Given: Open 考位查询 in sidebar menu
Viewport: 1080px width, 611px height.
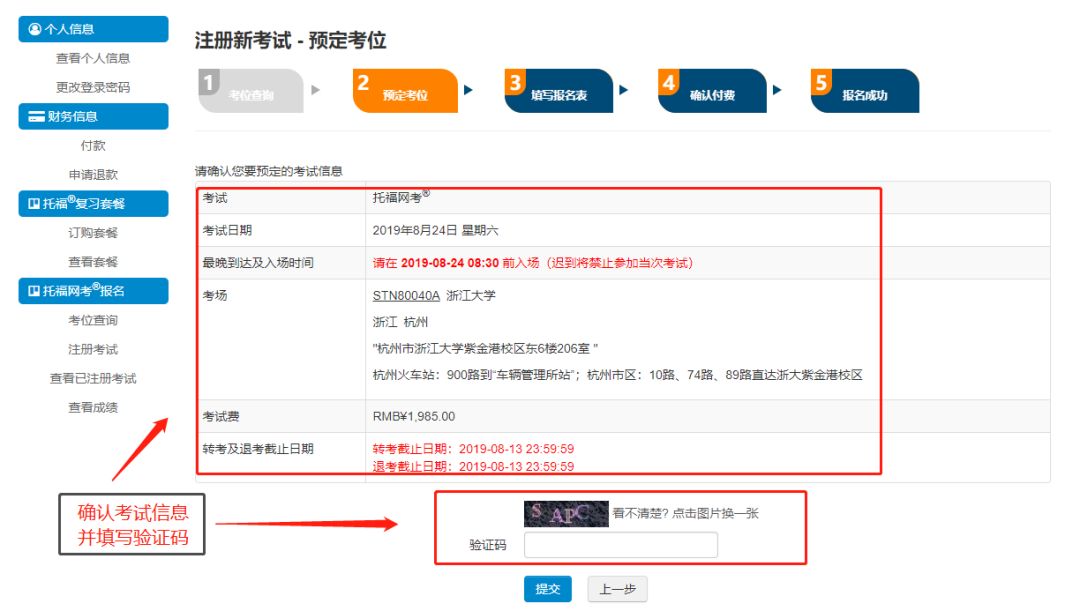Looking at the screenshot, I should pos(93,321).
